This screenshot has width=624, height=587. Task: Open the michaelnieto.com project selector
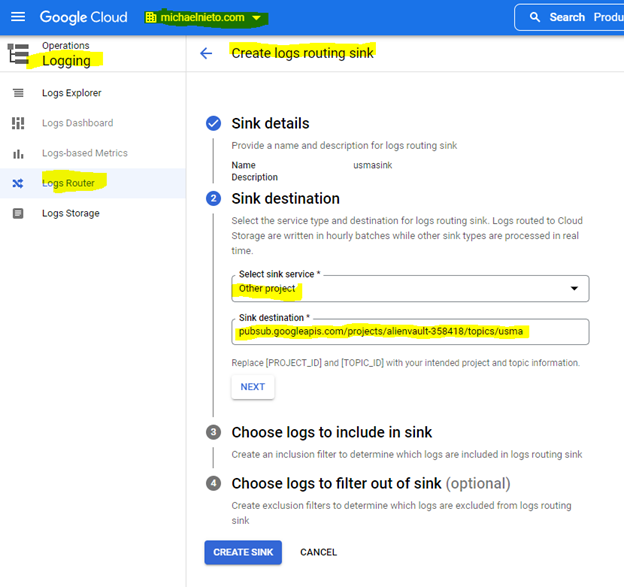click(203, 18)
